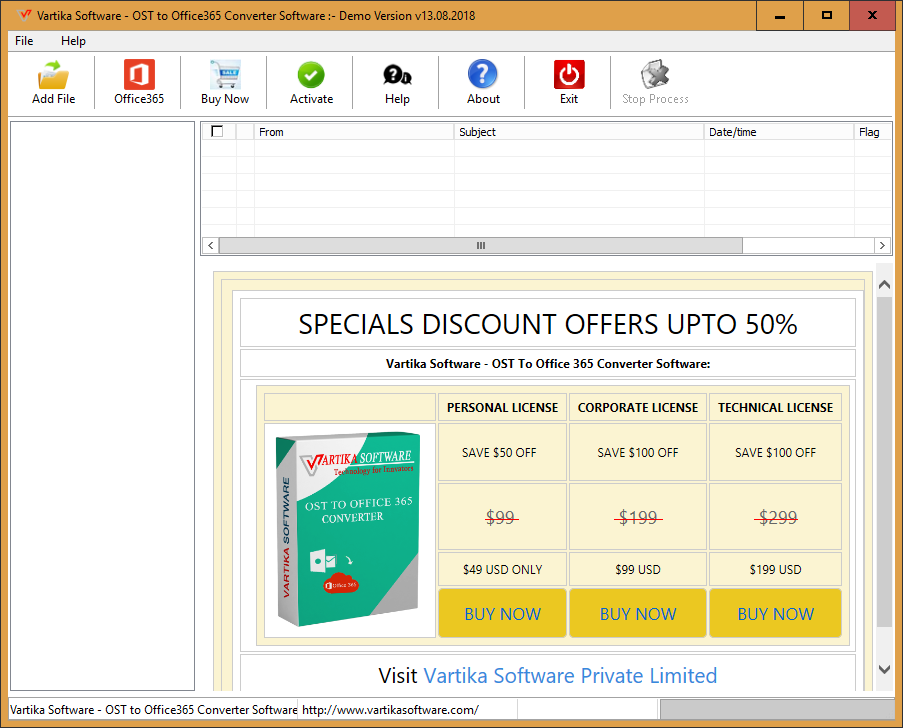Click the struck-through $299 price
Image resolution: width=903 pixels, height=728 pixels.
point(777,517)
